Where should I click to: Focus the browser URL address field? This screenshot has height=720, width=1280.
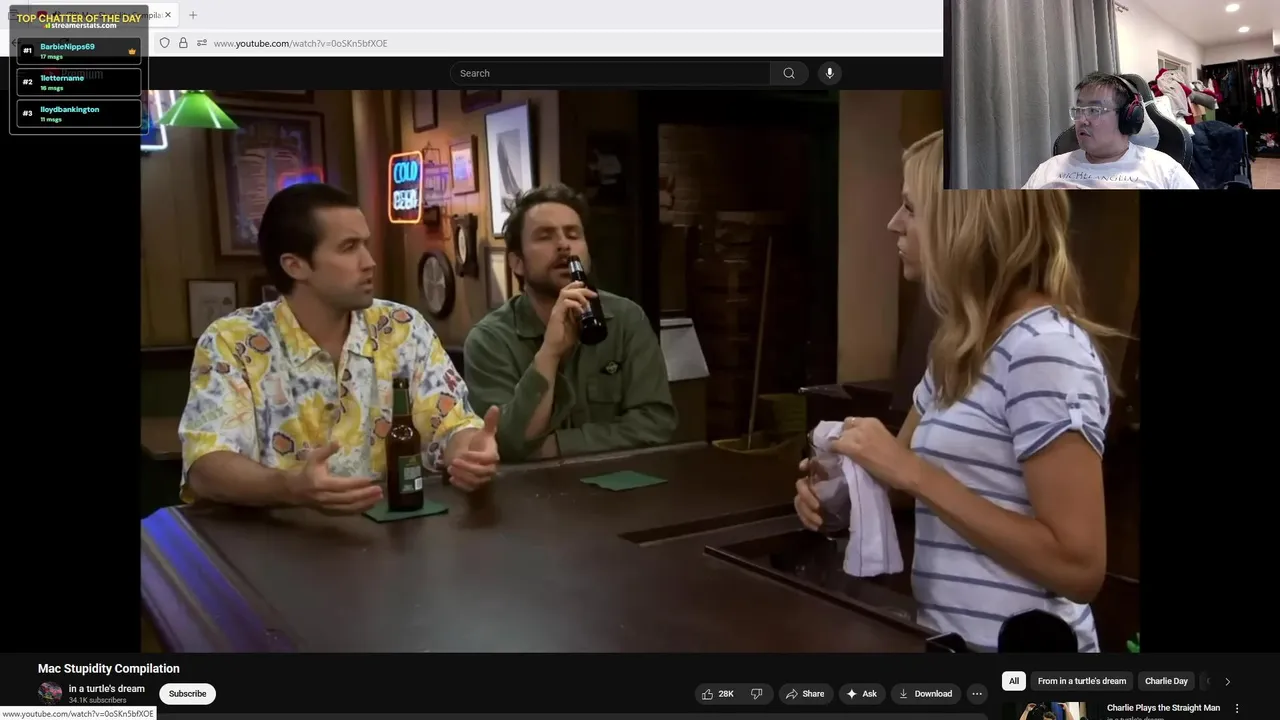point(570,43)
